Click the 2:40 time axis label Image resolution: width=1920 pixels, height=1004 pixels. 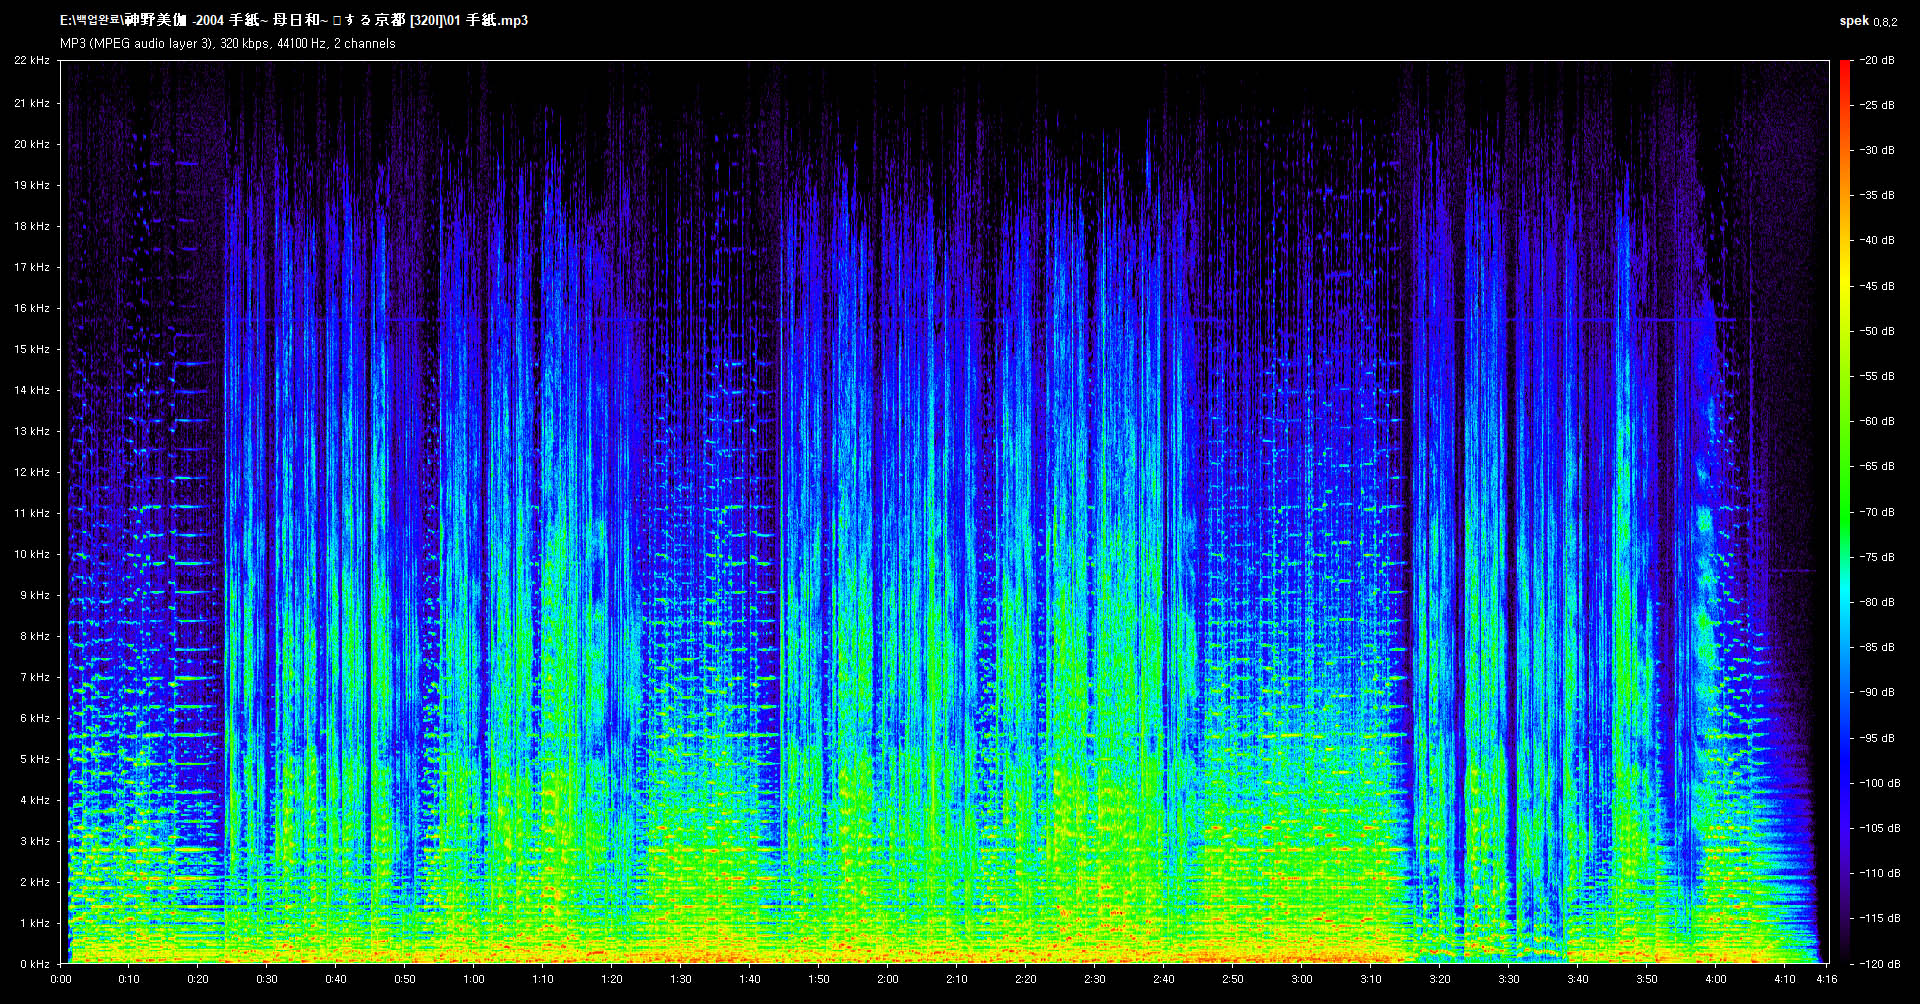(1164, 979)
